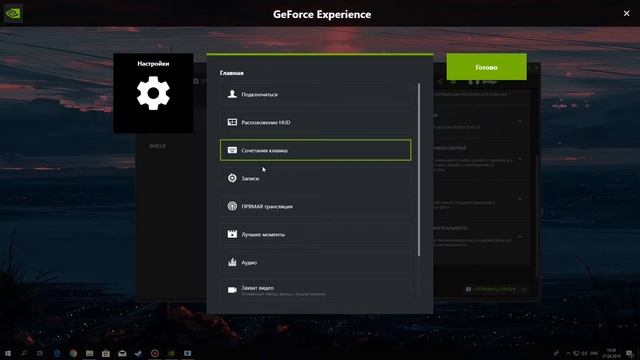Open the Захват видео settings row
The height and width of the screenshot is (360, 640).
[x=316, y=290]
